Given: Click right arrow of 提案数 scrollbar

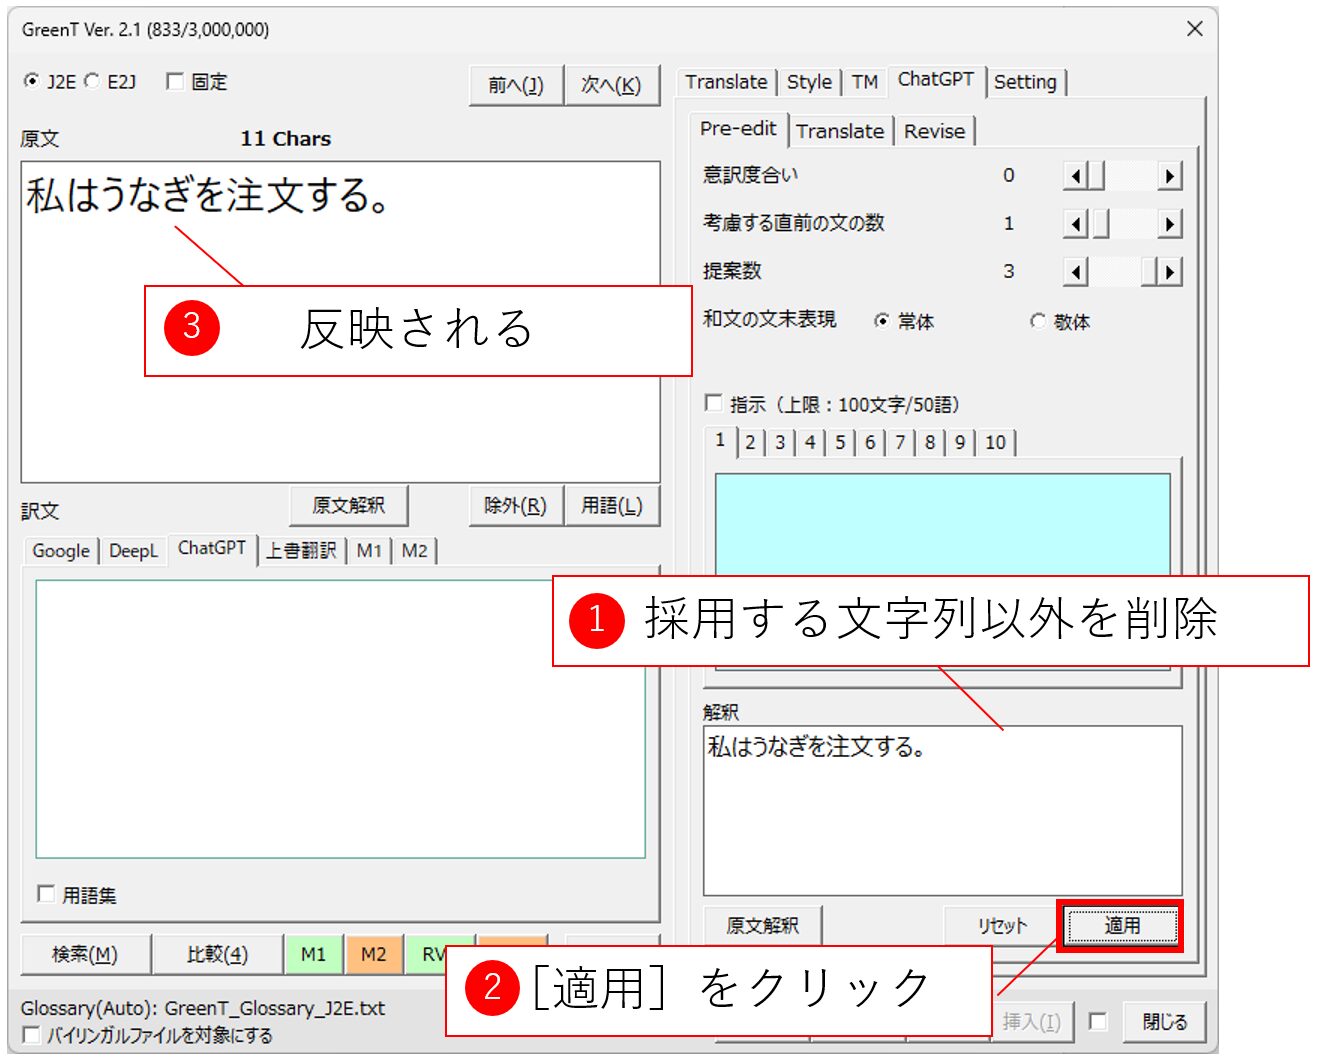Looking at the screenshot, I should (x=1169, y=272).
